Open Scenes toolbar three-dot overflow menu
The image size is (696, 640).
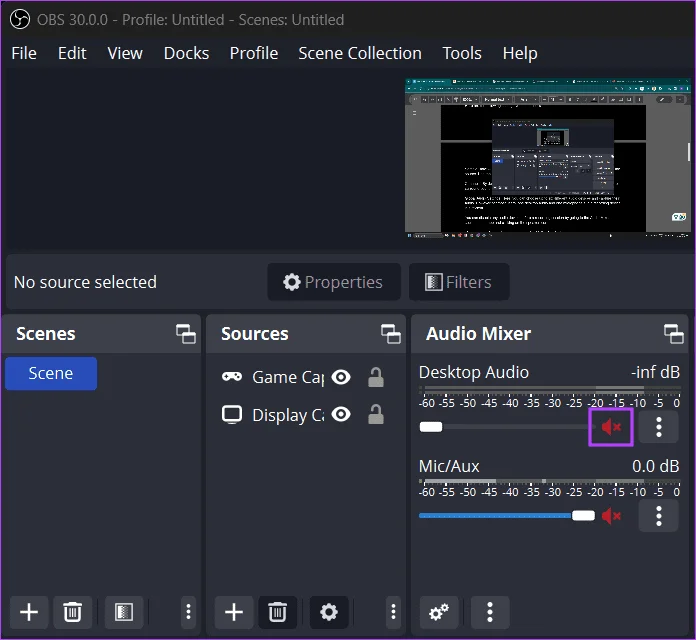tap(188, 612)
